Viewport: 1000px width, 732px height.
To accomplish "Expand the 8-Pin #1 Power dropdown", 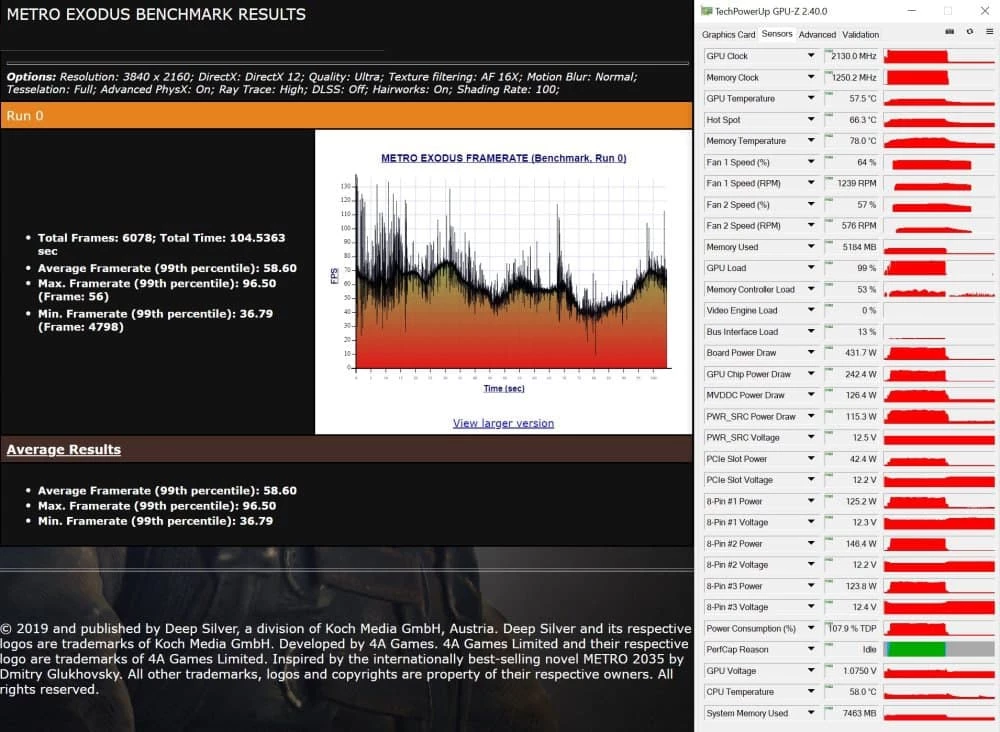I will click(x=811, y=501).
